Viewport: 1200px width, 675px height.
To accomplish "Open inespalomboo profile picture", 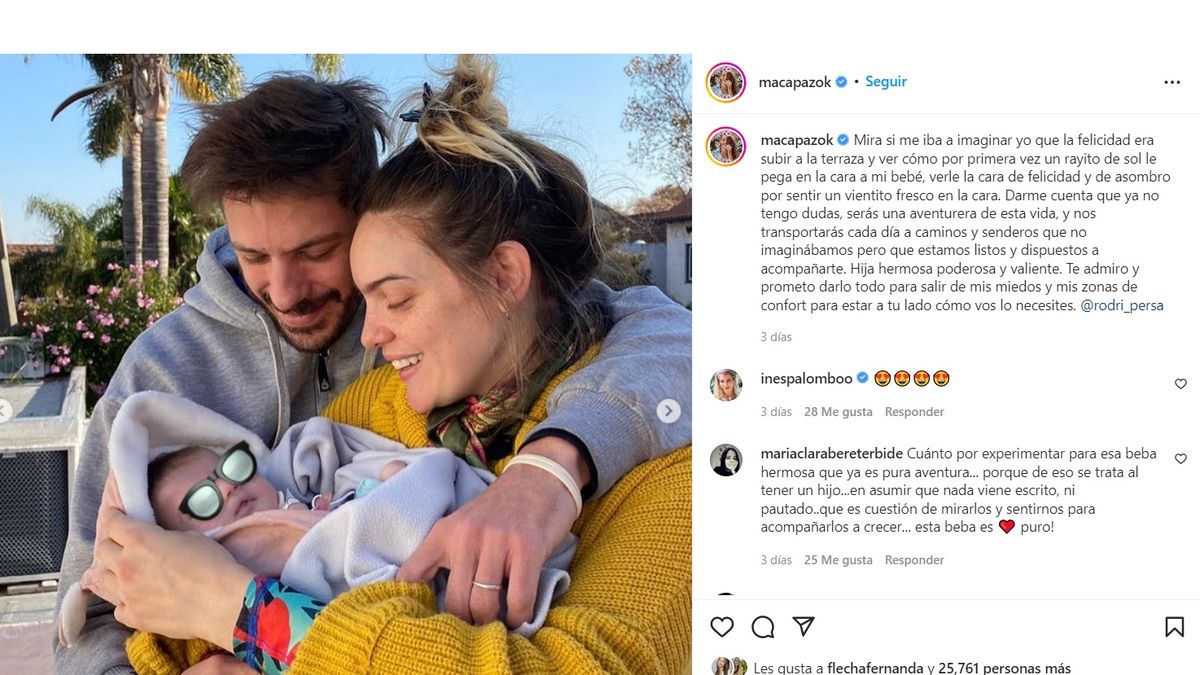I will click(x=726, y=385).
